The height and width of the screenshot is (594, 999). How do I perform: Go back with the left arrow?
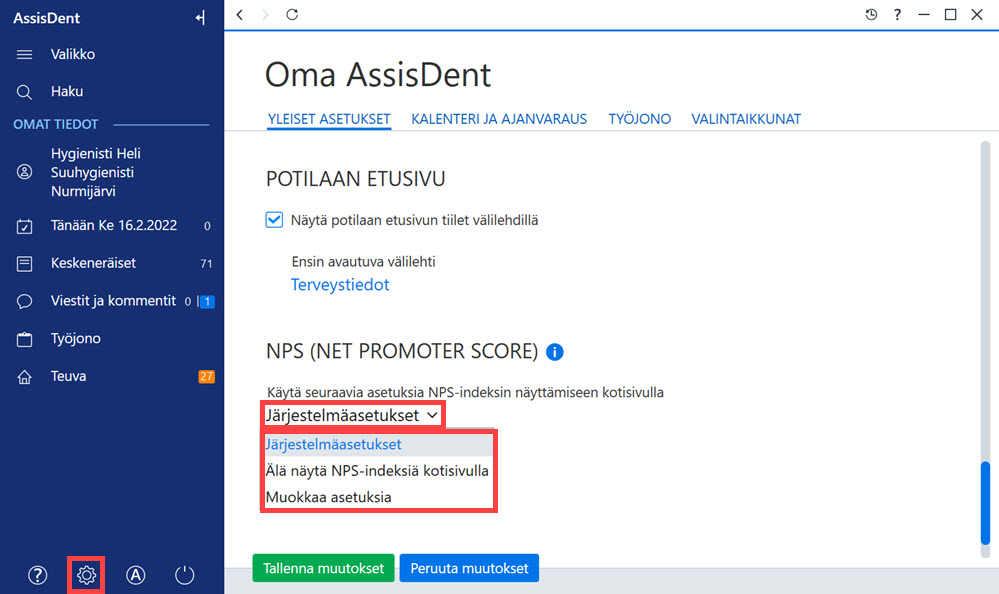pos(240,15)
